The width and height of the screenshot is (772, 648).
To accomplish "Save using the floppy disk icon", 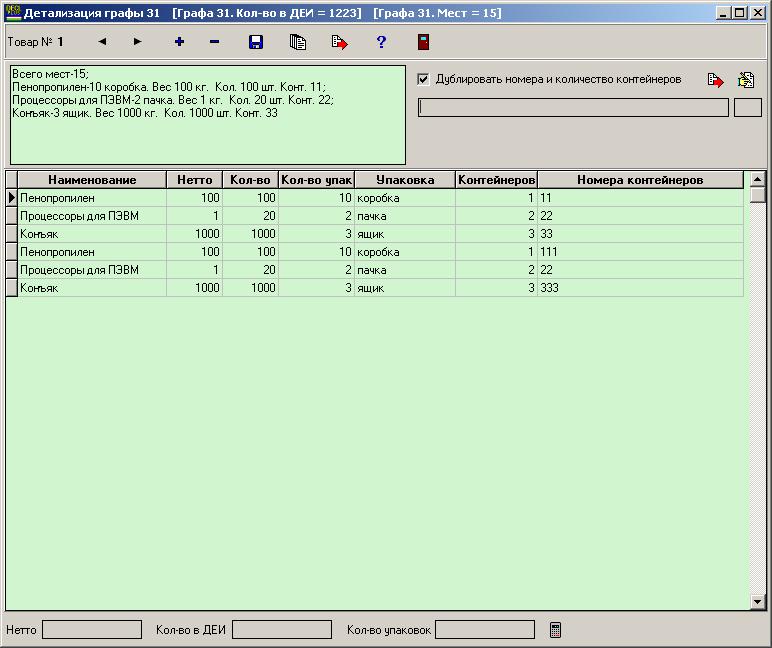I will (256, 42).
